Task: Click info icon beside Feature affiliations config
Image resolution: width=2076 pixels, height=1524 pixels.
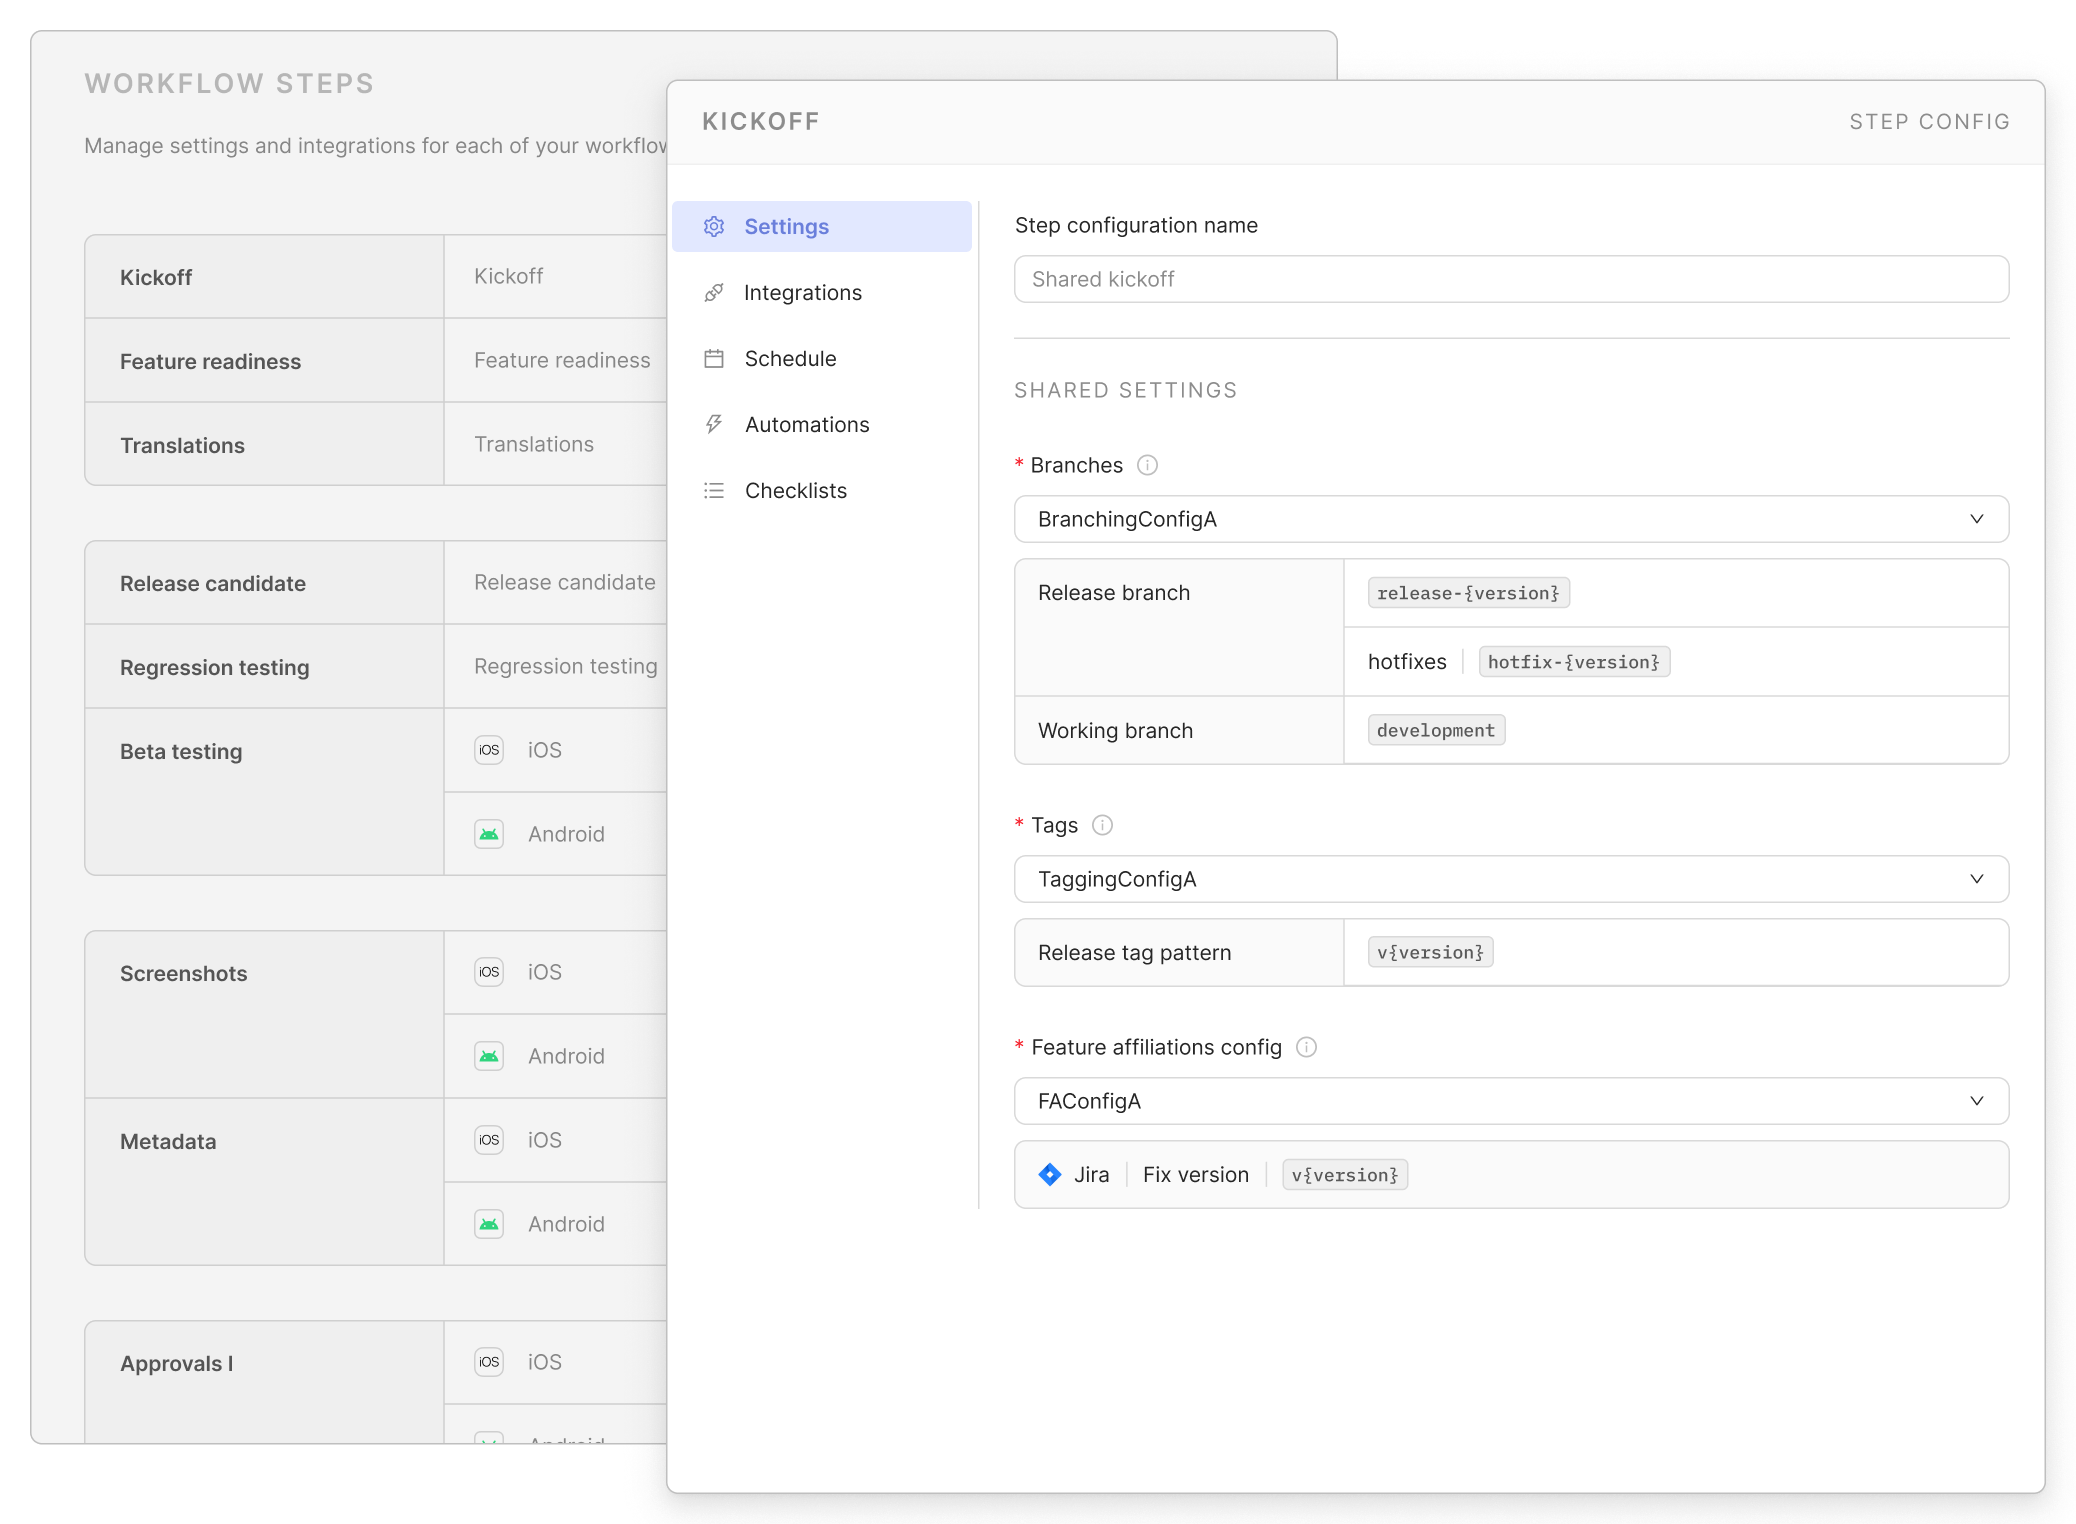Action: tap(1306, 1047)
